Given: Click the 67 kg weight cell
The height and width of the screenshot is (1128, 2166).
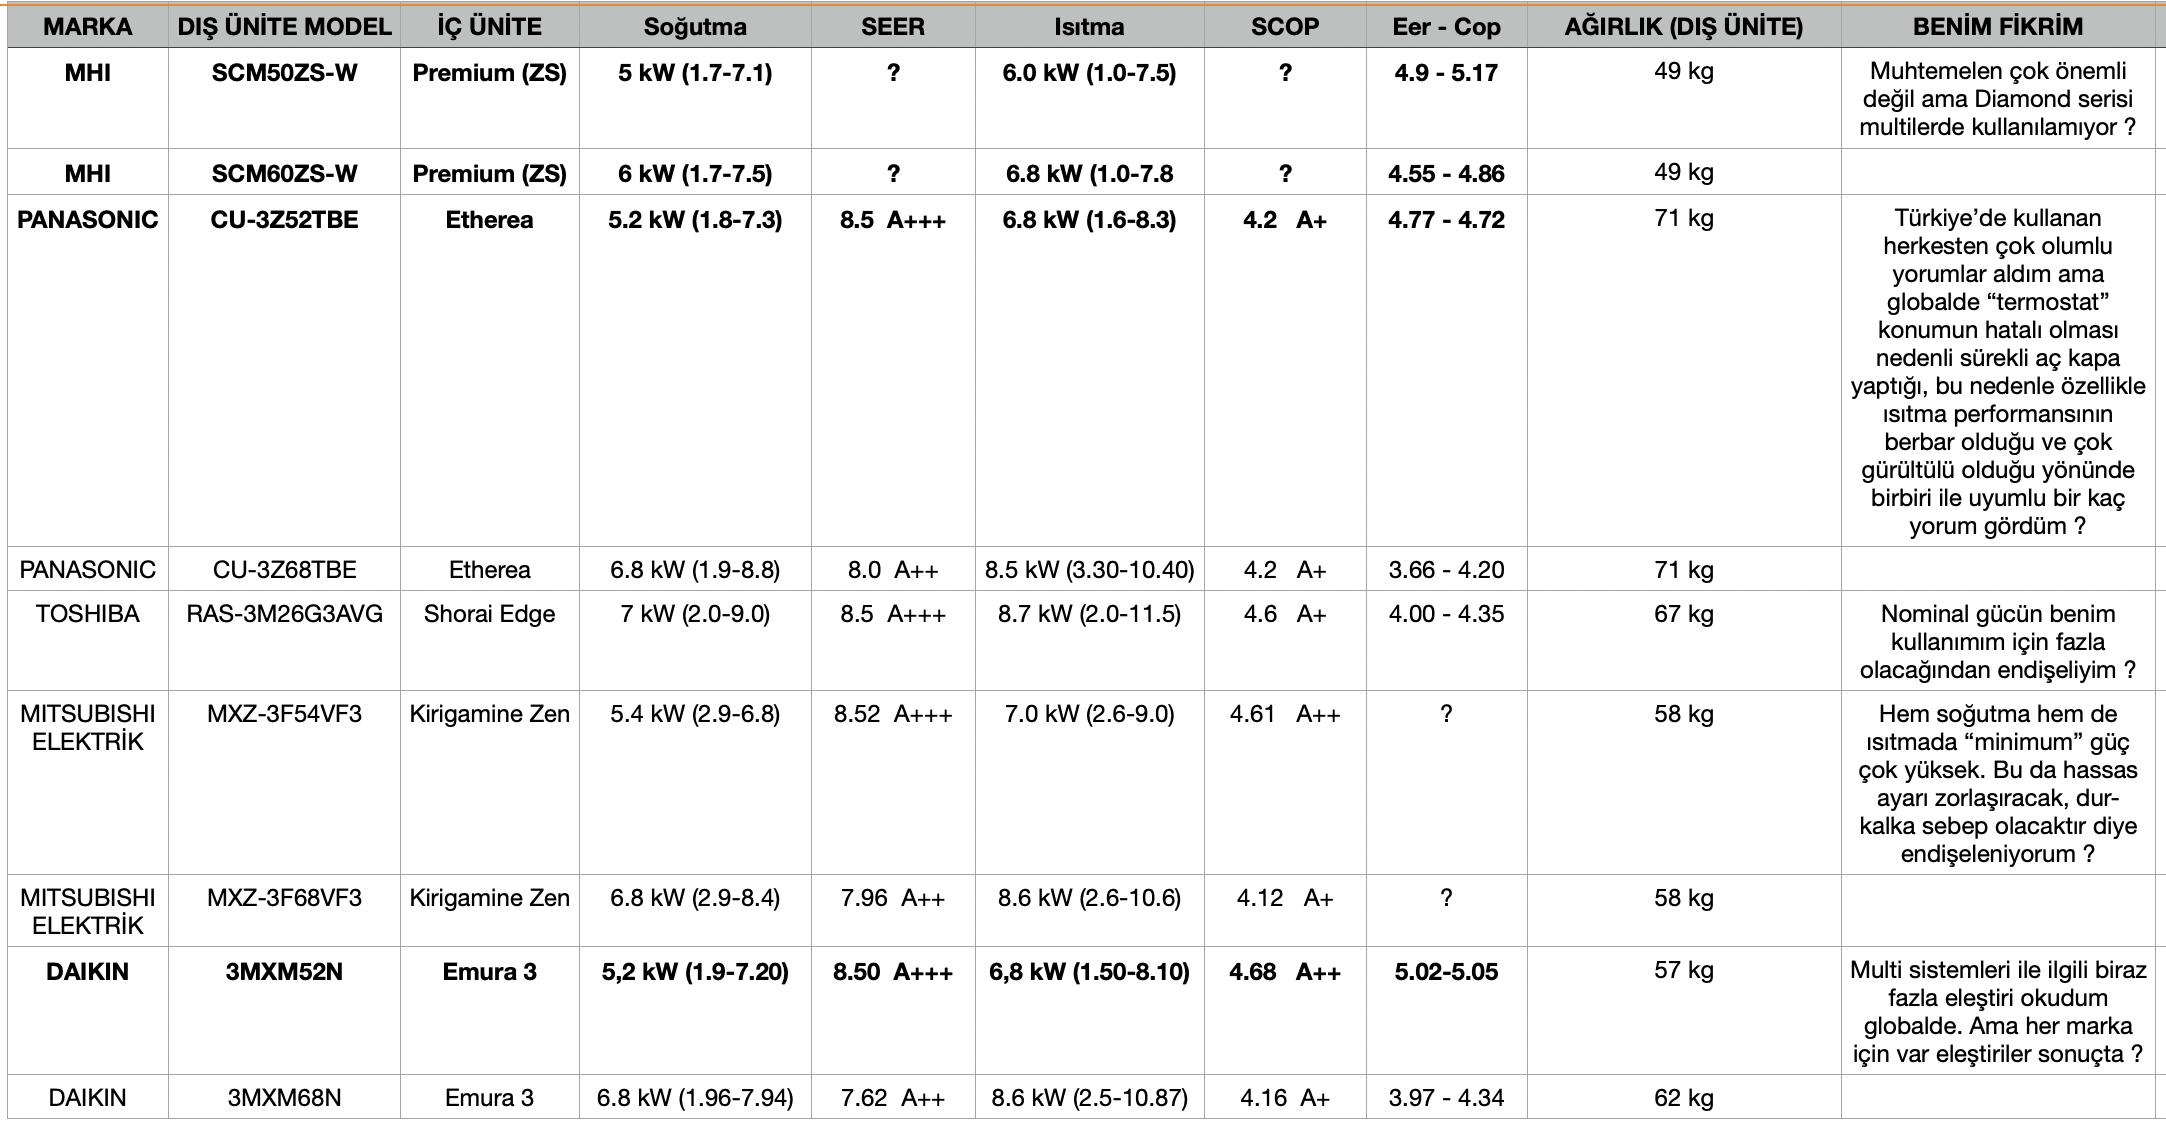Looking at the screenshot, I should coord(1683,614).
